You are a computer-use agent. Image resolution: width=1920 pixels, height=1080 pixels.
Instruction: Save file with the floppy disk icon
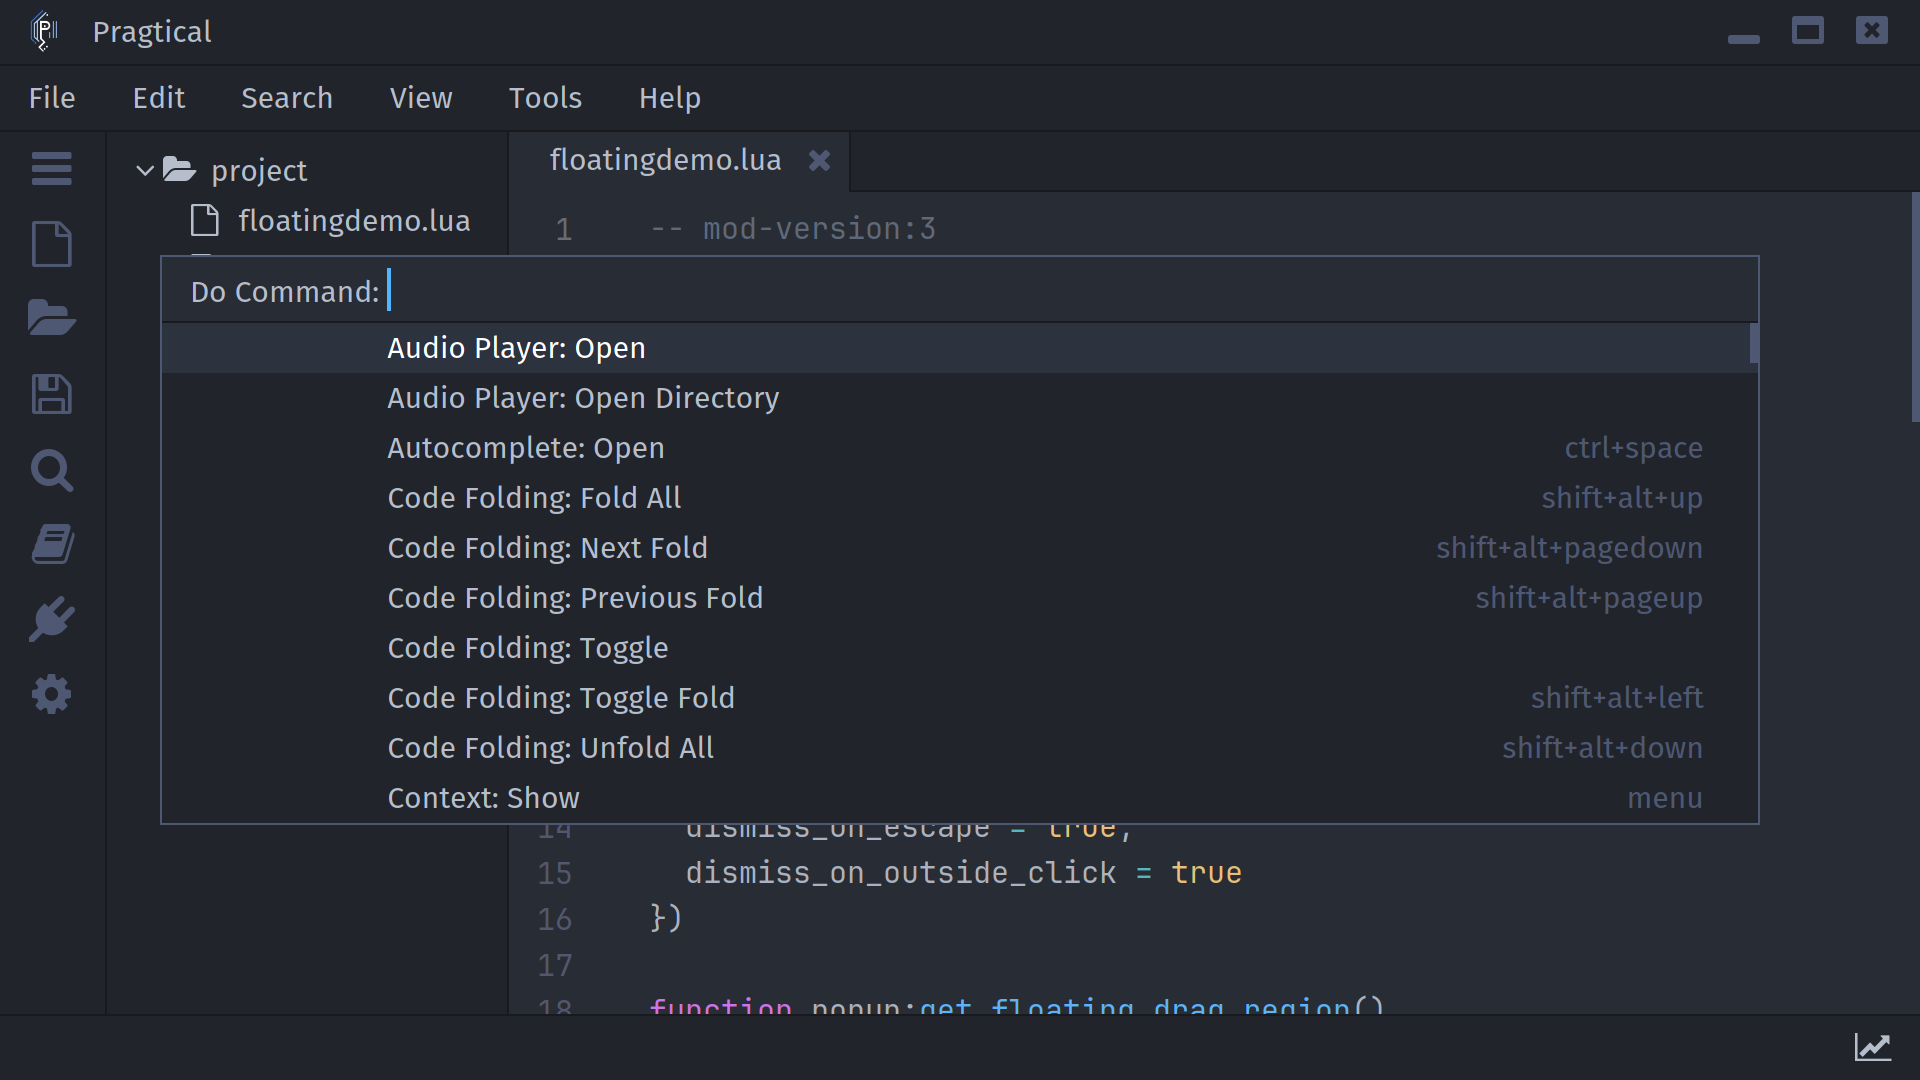51,394
